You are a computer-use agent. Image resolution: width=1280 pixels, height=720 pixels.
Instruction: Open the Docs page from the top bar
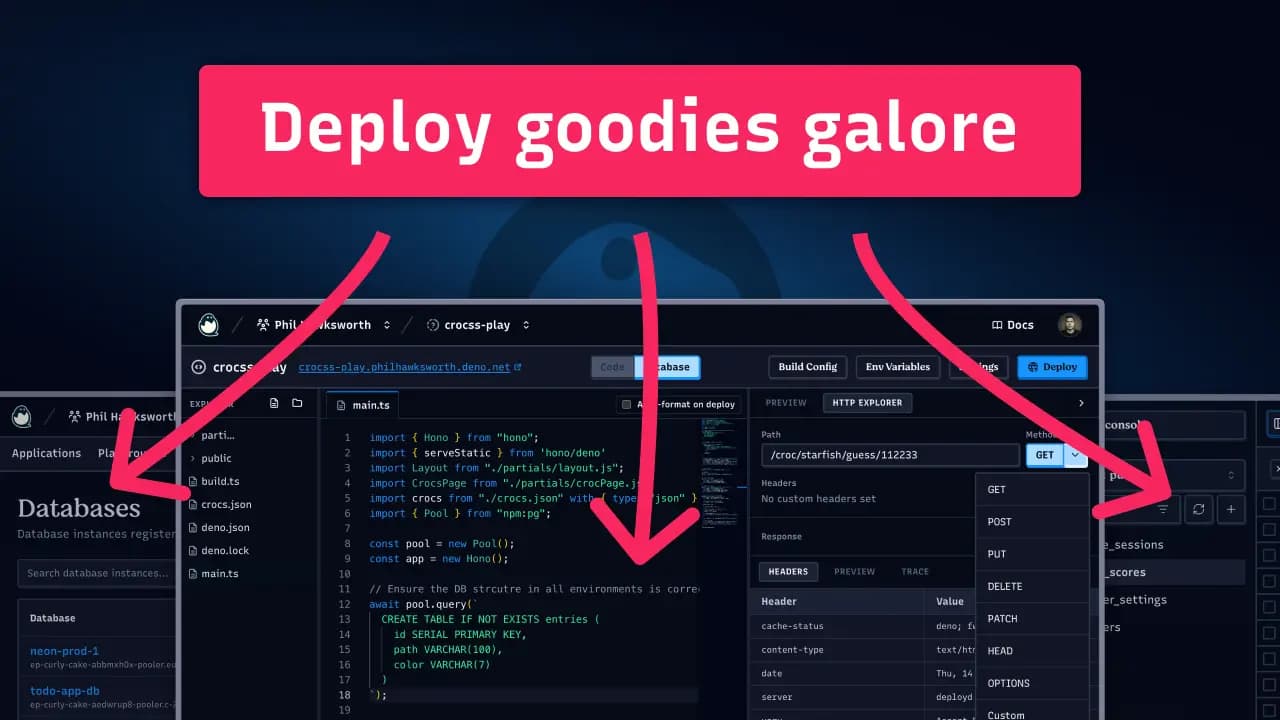[1011, 324]
